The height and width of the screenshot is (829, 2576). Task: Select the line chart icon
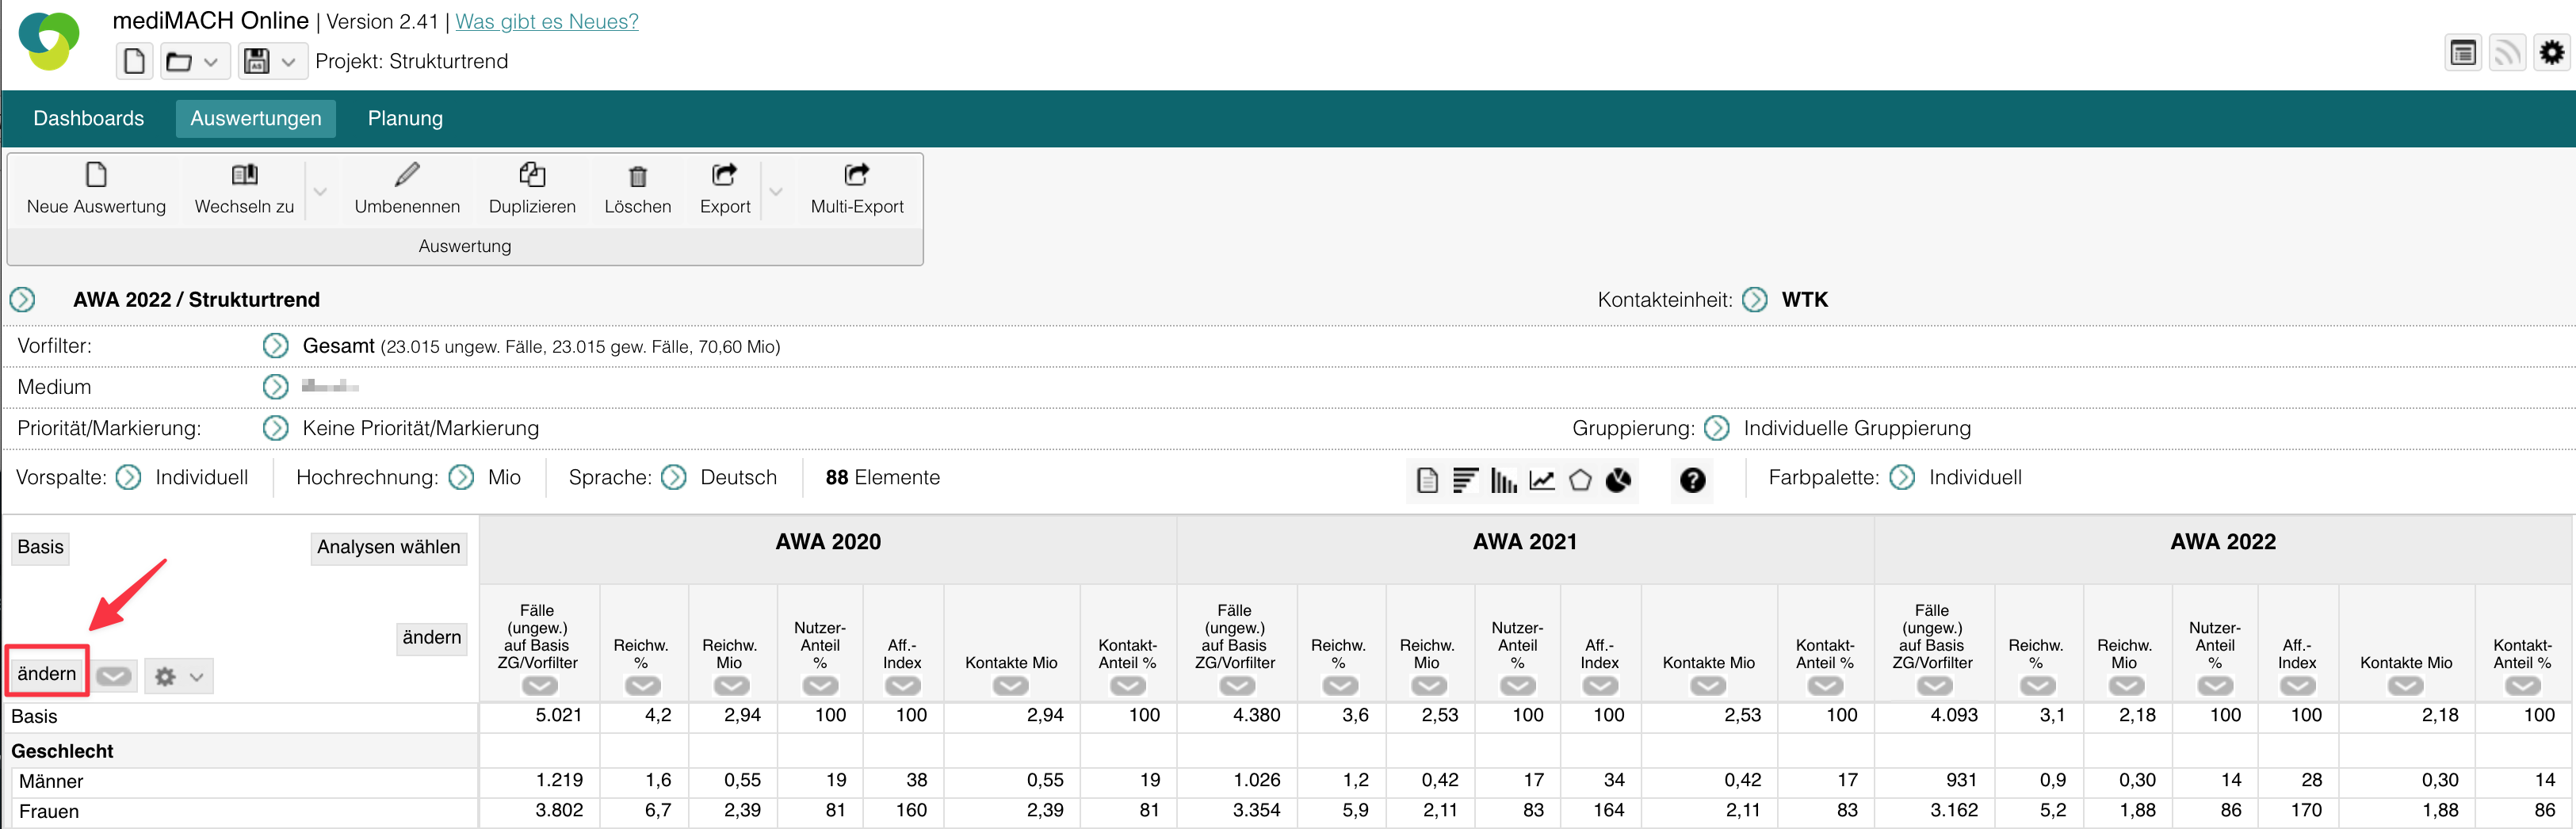tap(1542, 480)
